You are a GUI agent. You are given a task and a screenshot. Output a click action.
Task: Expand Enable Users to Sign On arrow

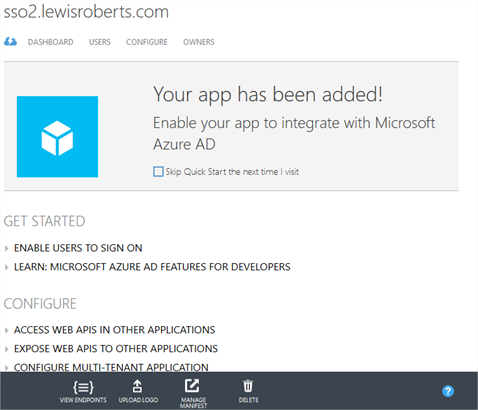pyautogui.click(x=6, y=248)
